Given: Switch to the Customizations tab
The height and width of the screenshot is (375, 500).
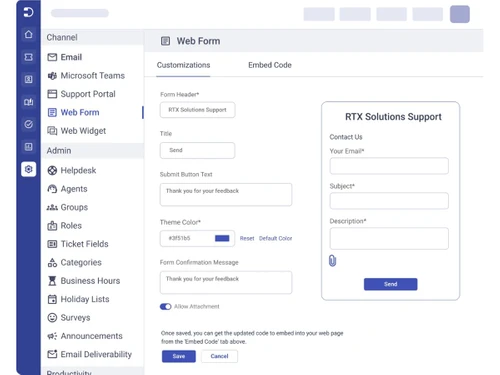Looking at the screenshot, I should coord(183,65).
